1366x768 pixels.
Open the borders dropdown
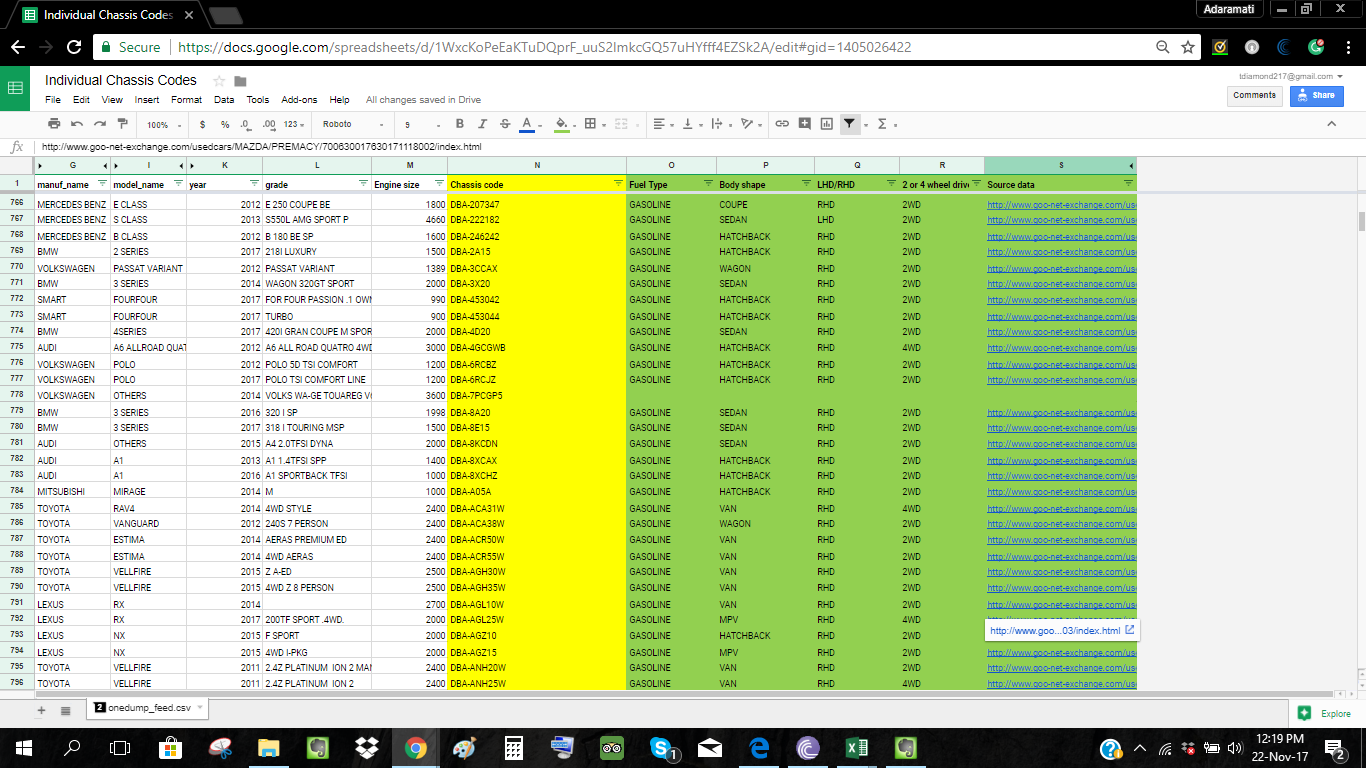595,124
